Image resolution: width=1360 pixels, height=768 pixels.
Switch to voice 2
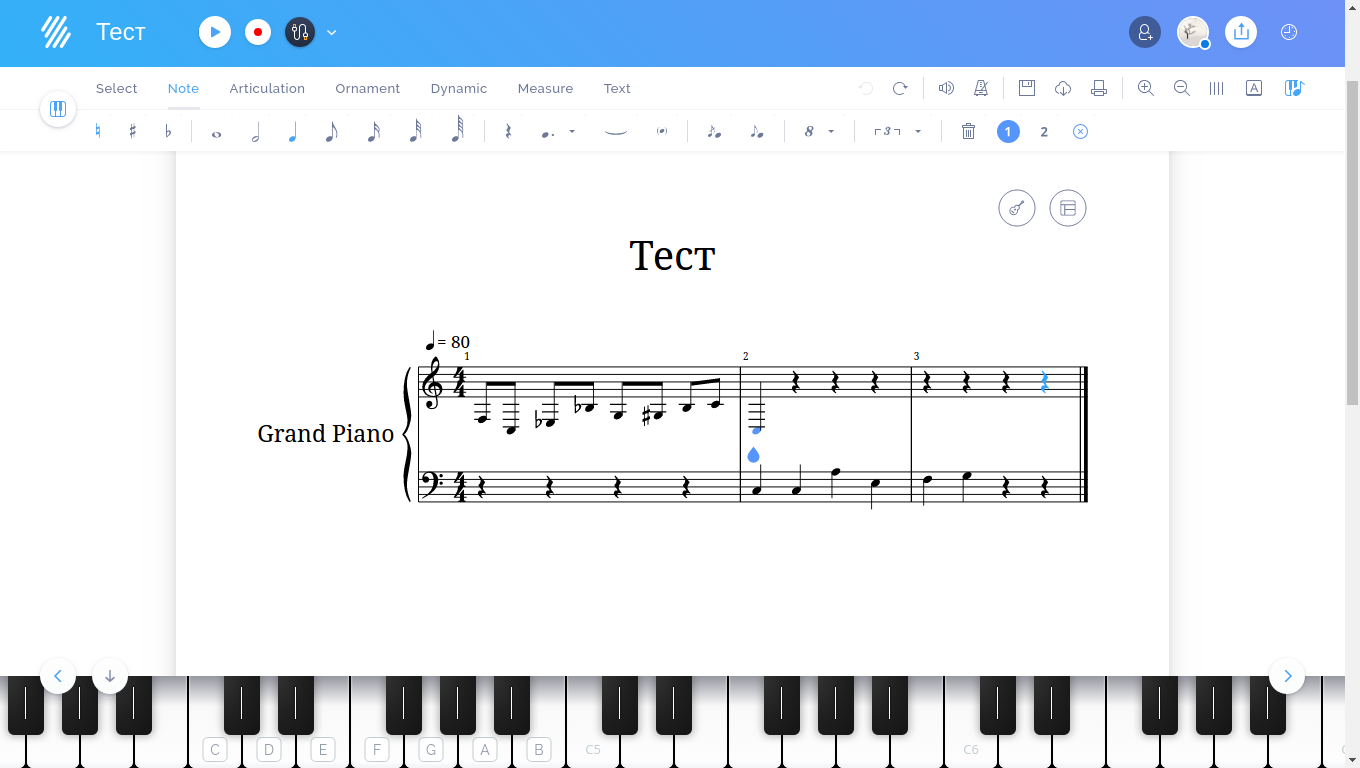point(1044,131)
